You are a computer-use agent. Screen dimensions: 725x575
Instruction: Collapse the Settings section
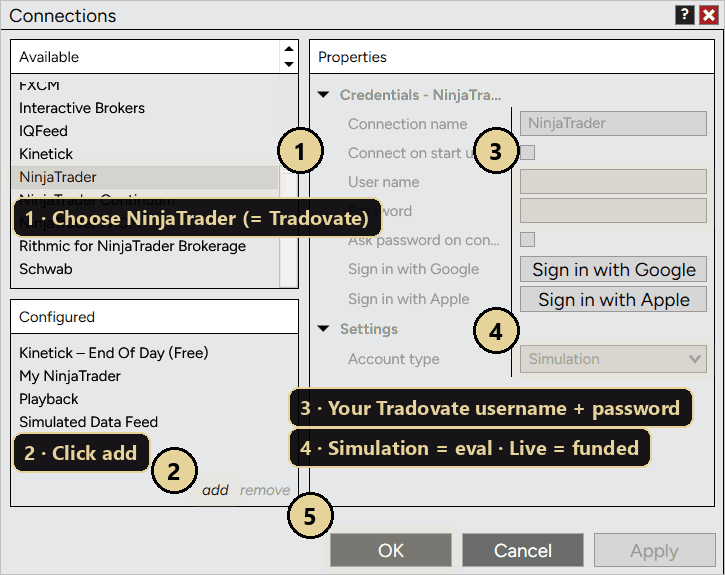click(324, 329)
